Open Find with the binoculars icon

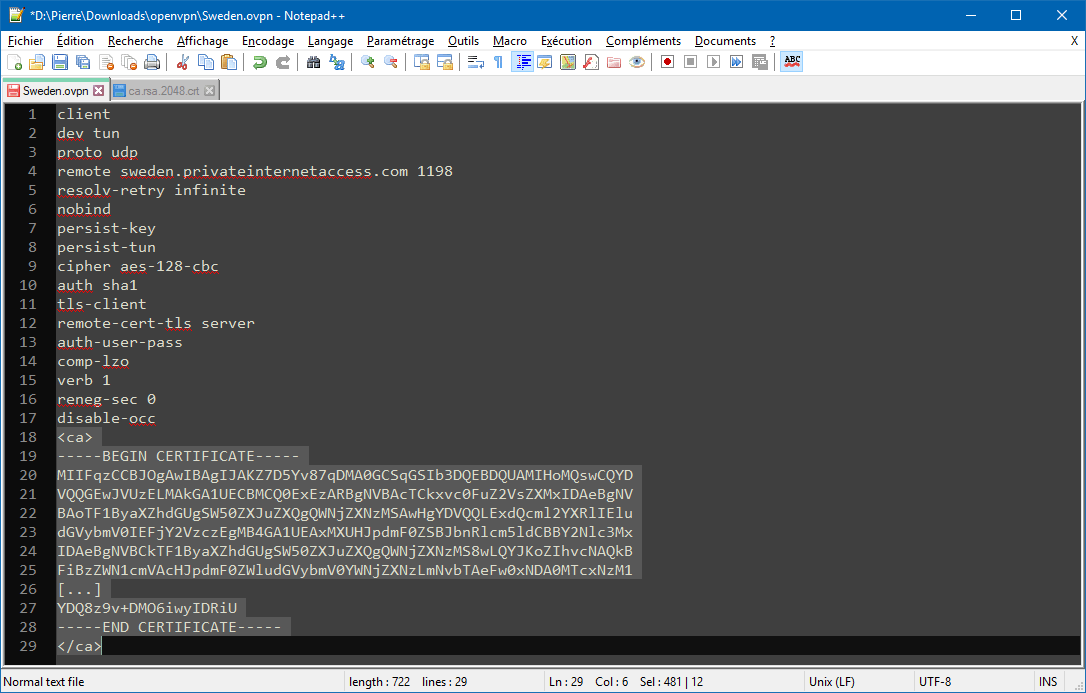pos(314,62)
